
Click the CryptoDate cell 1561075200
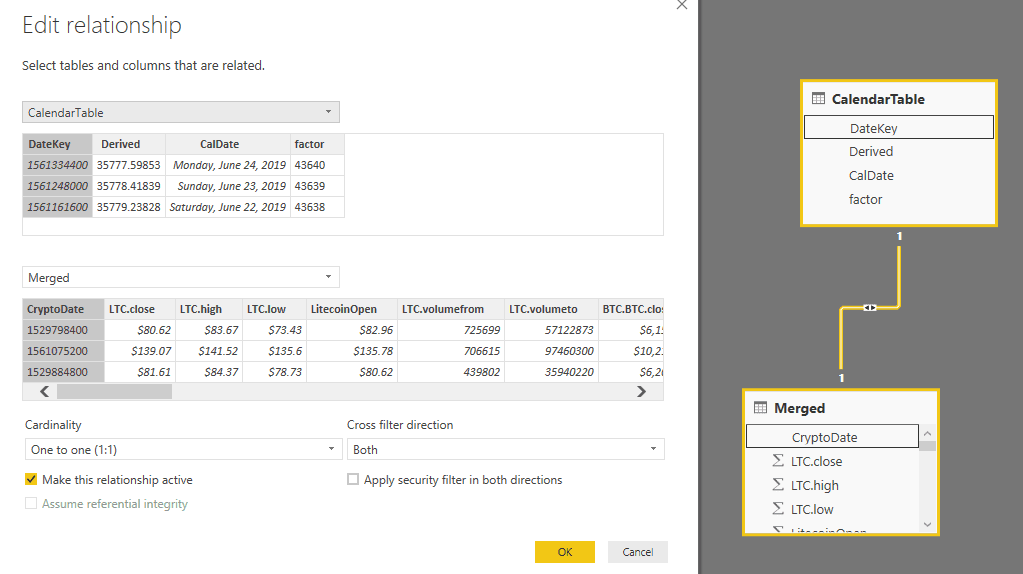point(63,351)
